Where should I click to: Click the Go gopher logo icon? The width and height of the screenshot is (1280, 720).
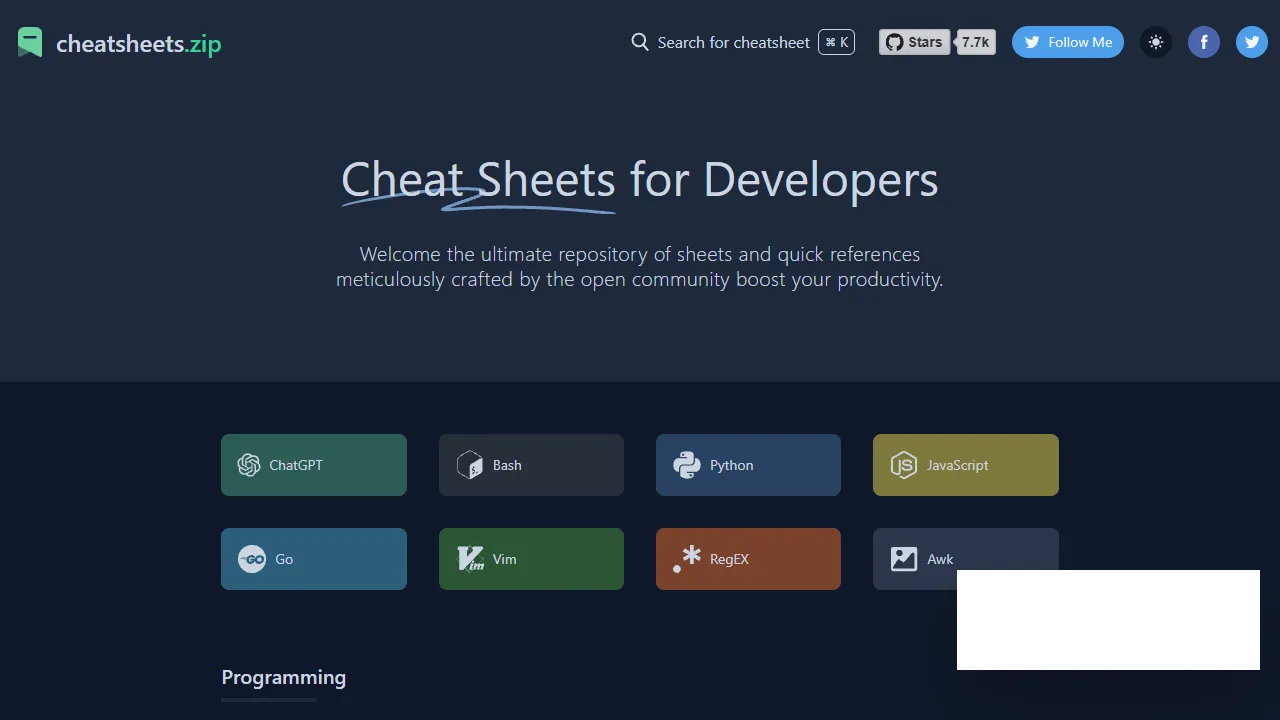click(252, 559)
